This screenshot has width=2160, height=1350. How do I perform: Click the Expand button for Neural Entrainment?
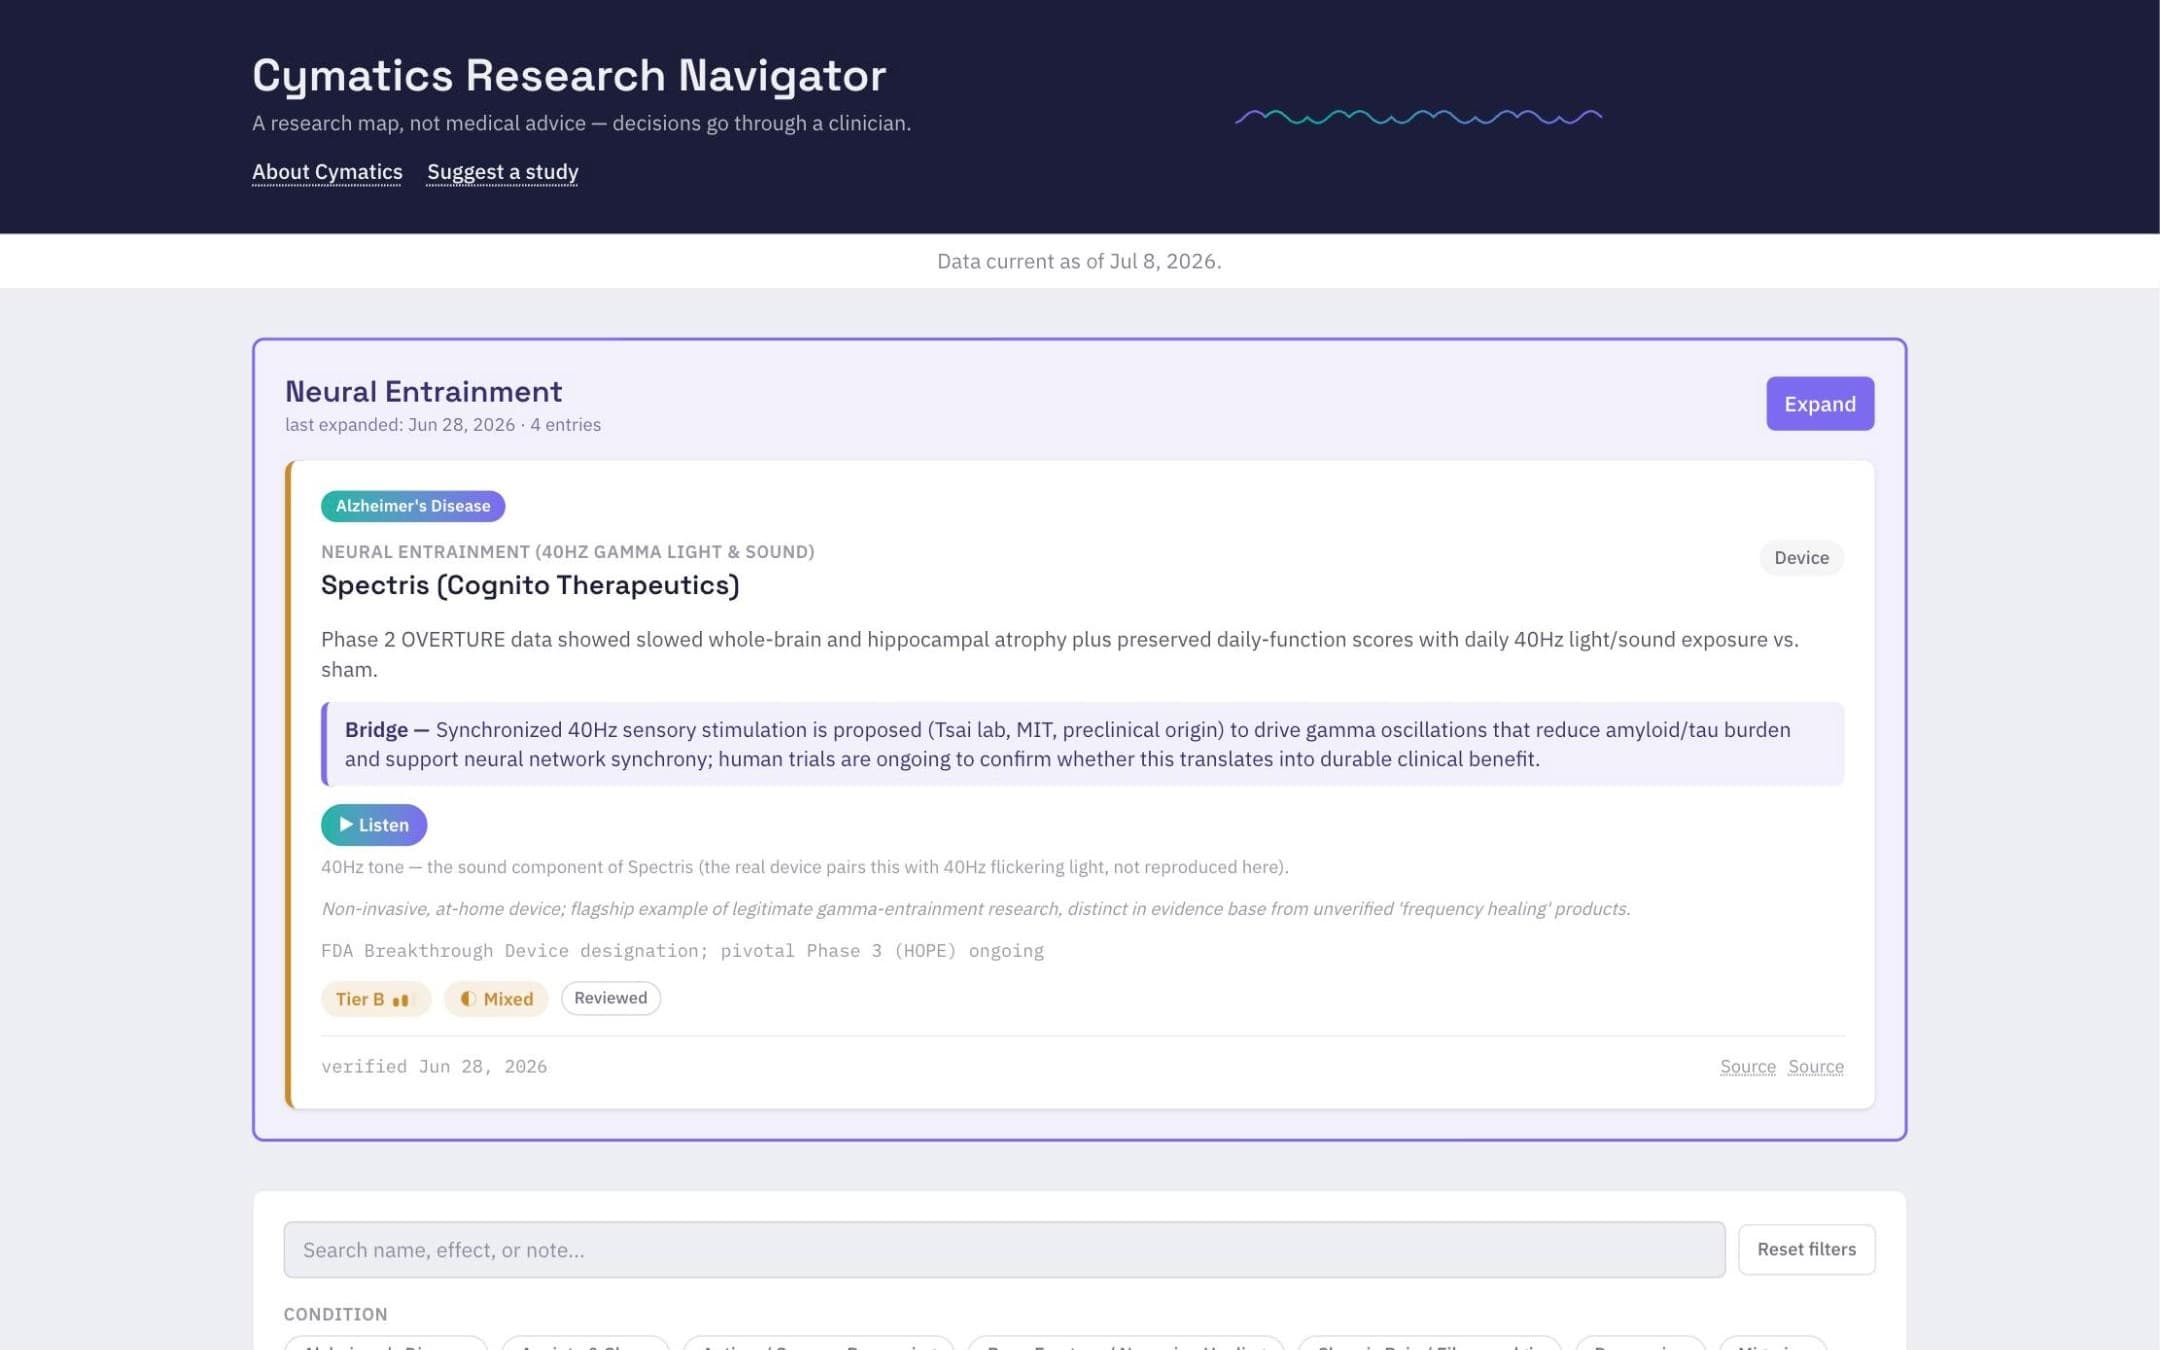coord(1819,404)
